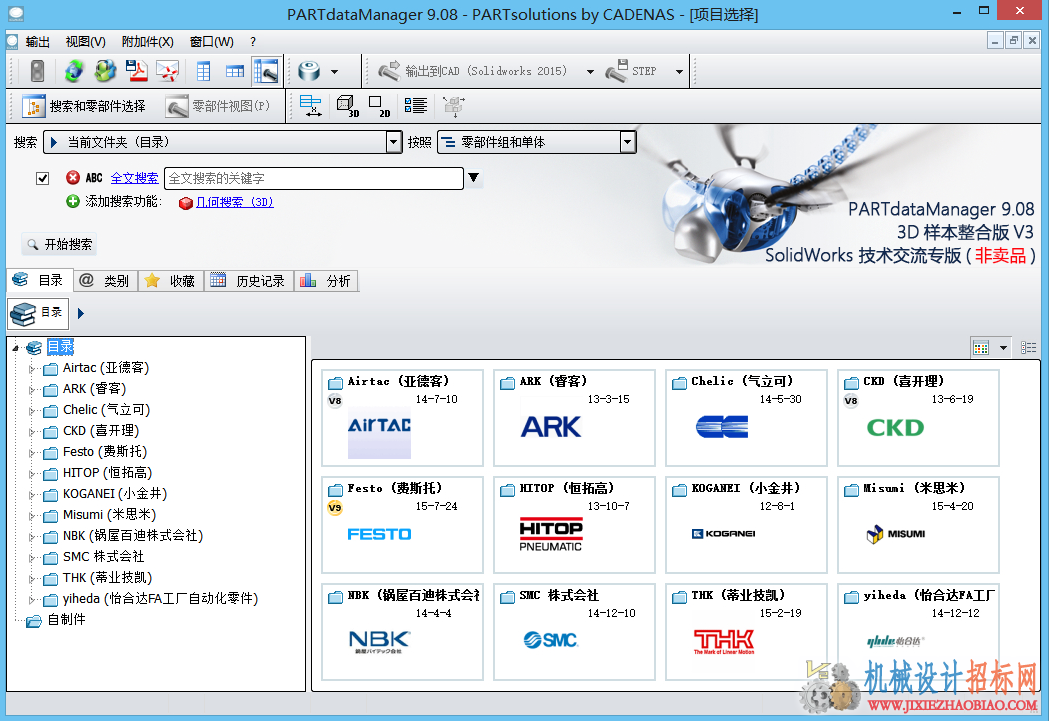This screenshot has height=721, width=1049.
Task: Click the globe with user icon
Action: (x=105, y=71)
